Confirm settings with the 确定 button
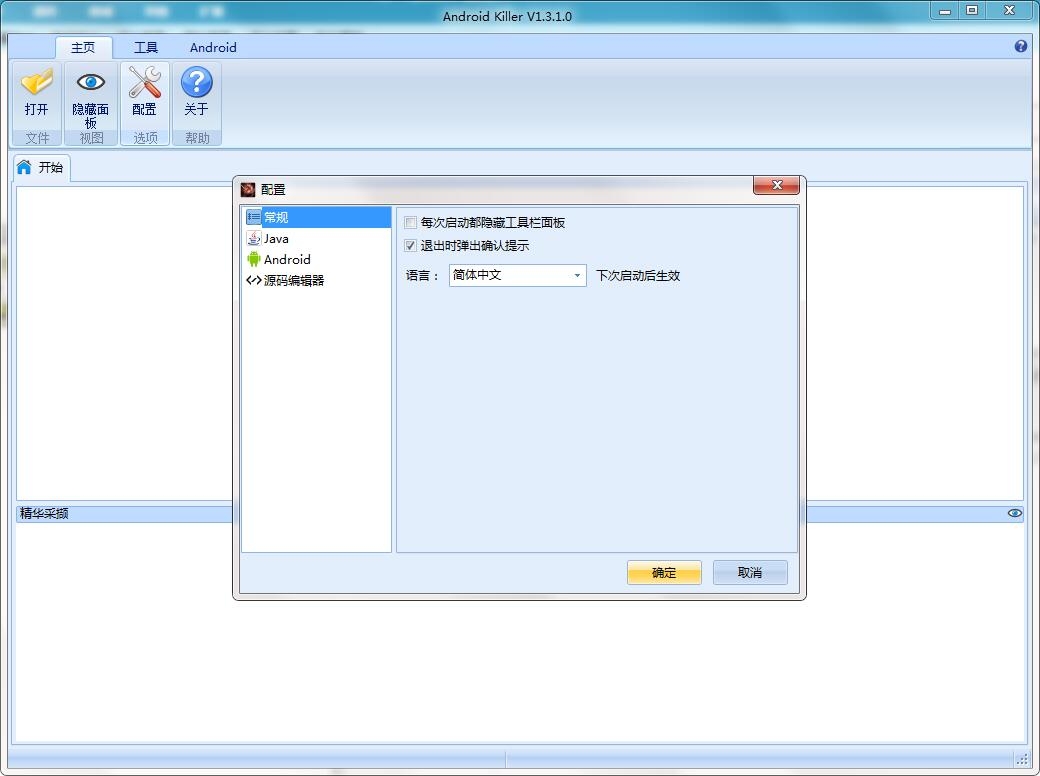The width and height of the screenshot is (1040, 776). (x=664, y=572)
